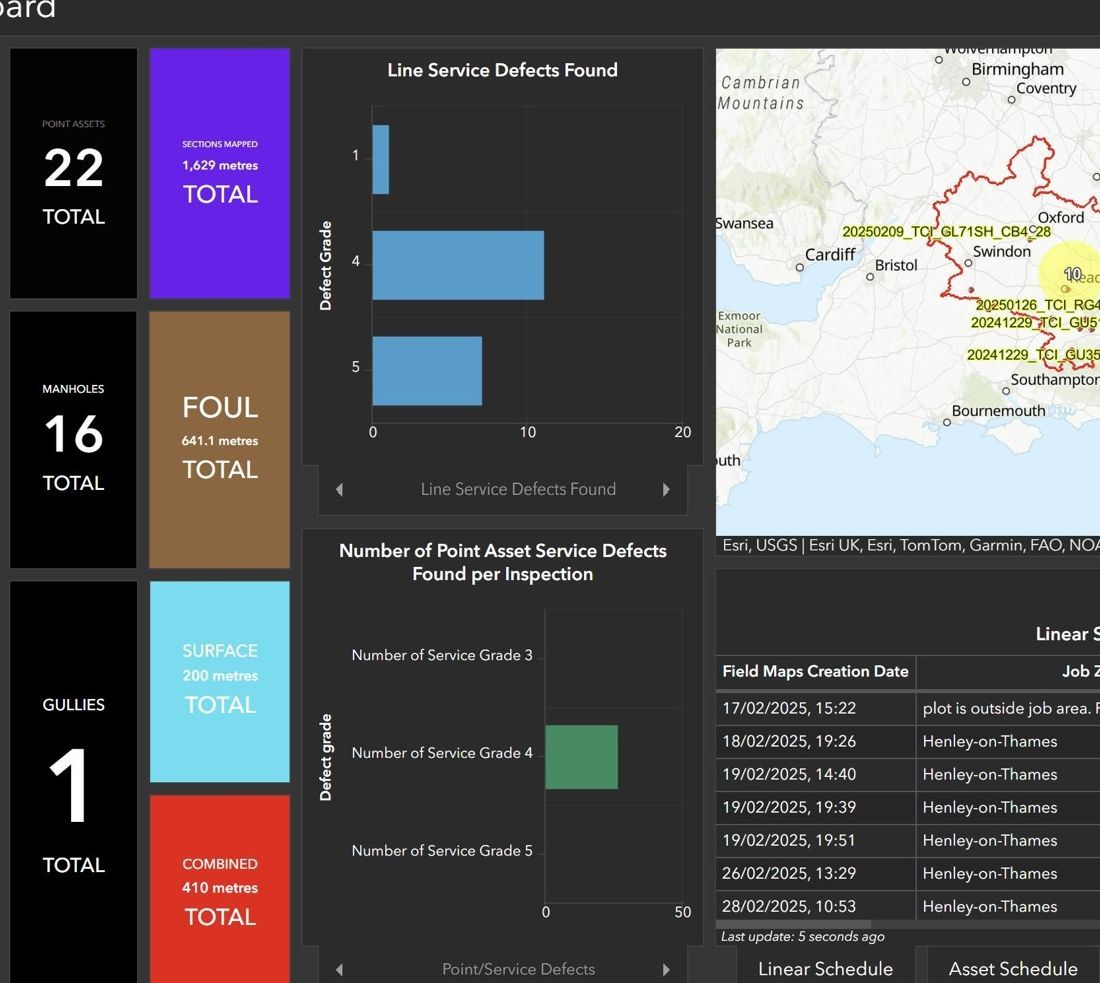The height and width of the screenshot is (983, 1100).
Task: Select the 17/02/2025, 15:22 table row
Action: point(908,708)
